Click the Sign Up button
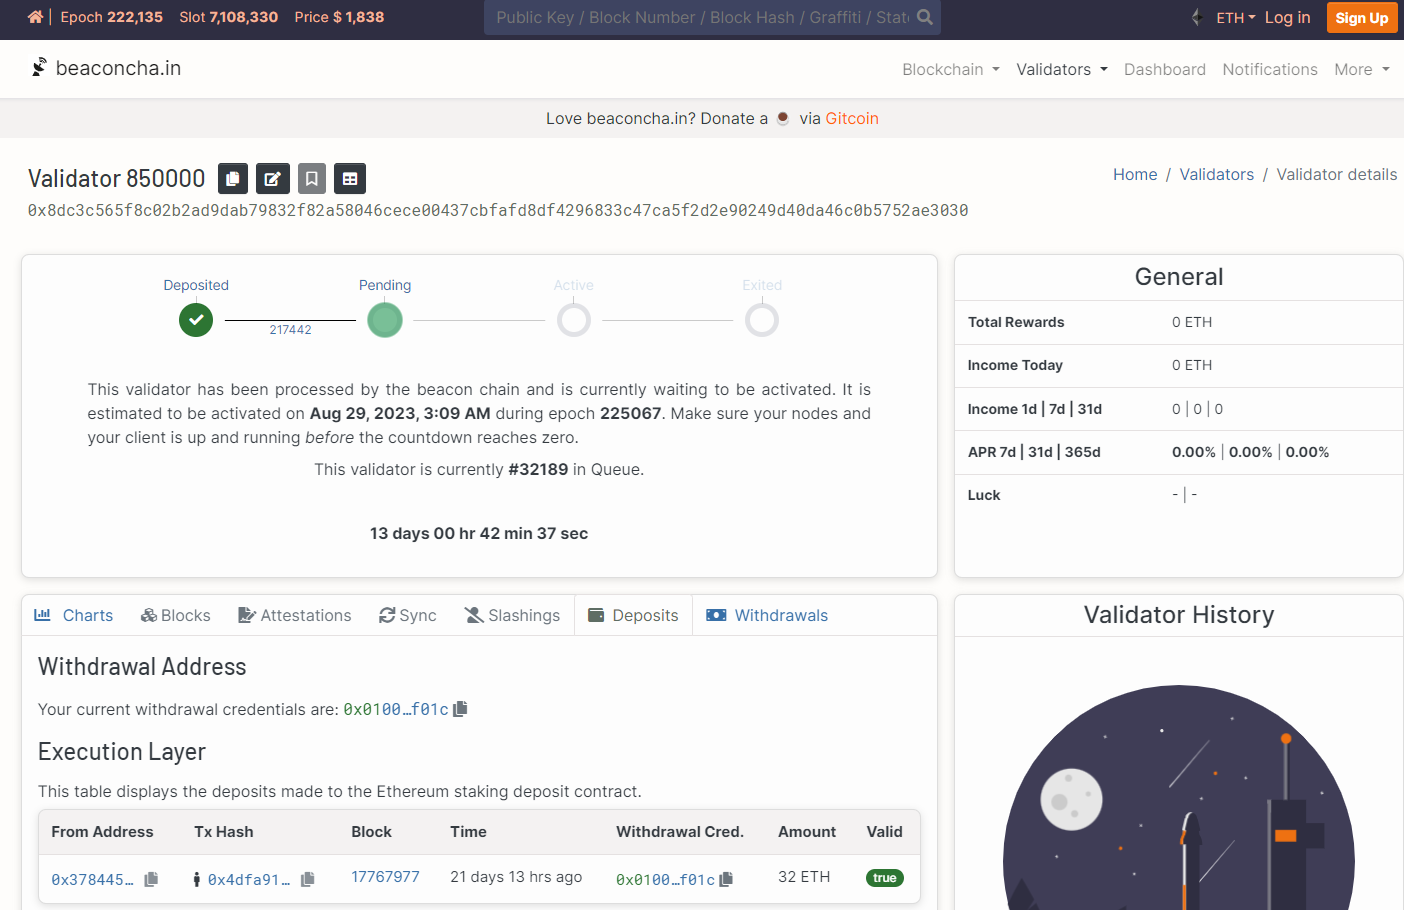The image size is (1404, 910). click(1361, 18)
